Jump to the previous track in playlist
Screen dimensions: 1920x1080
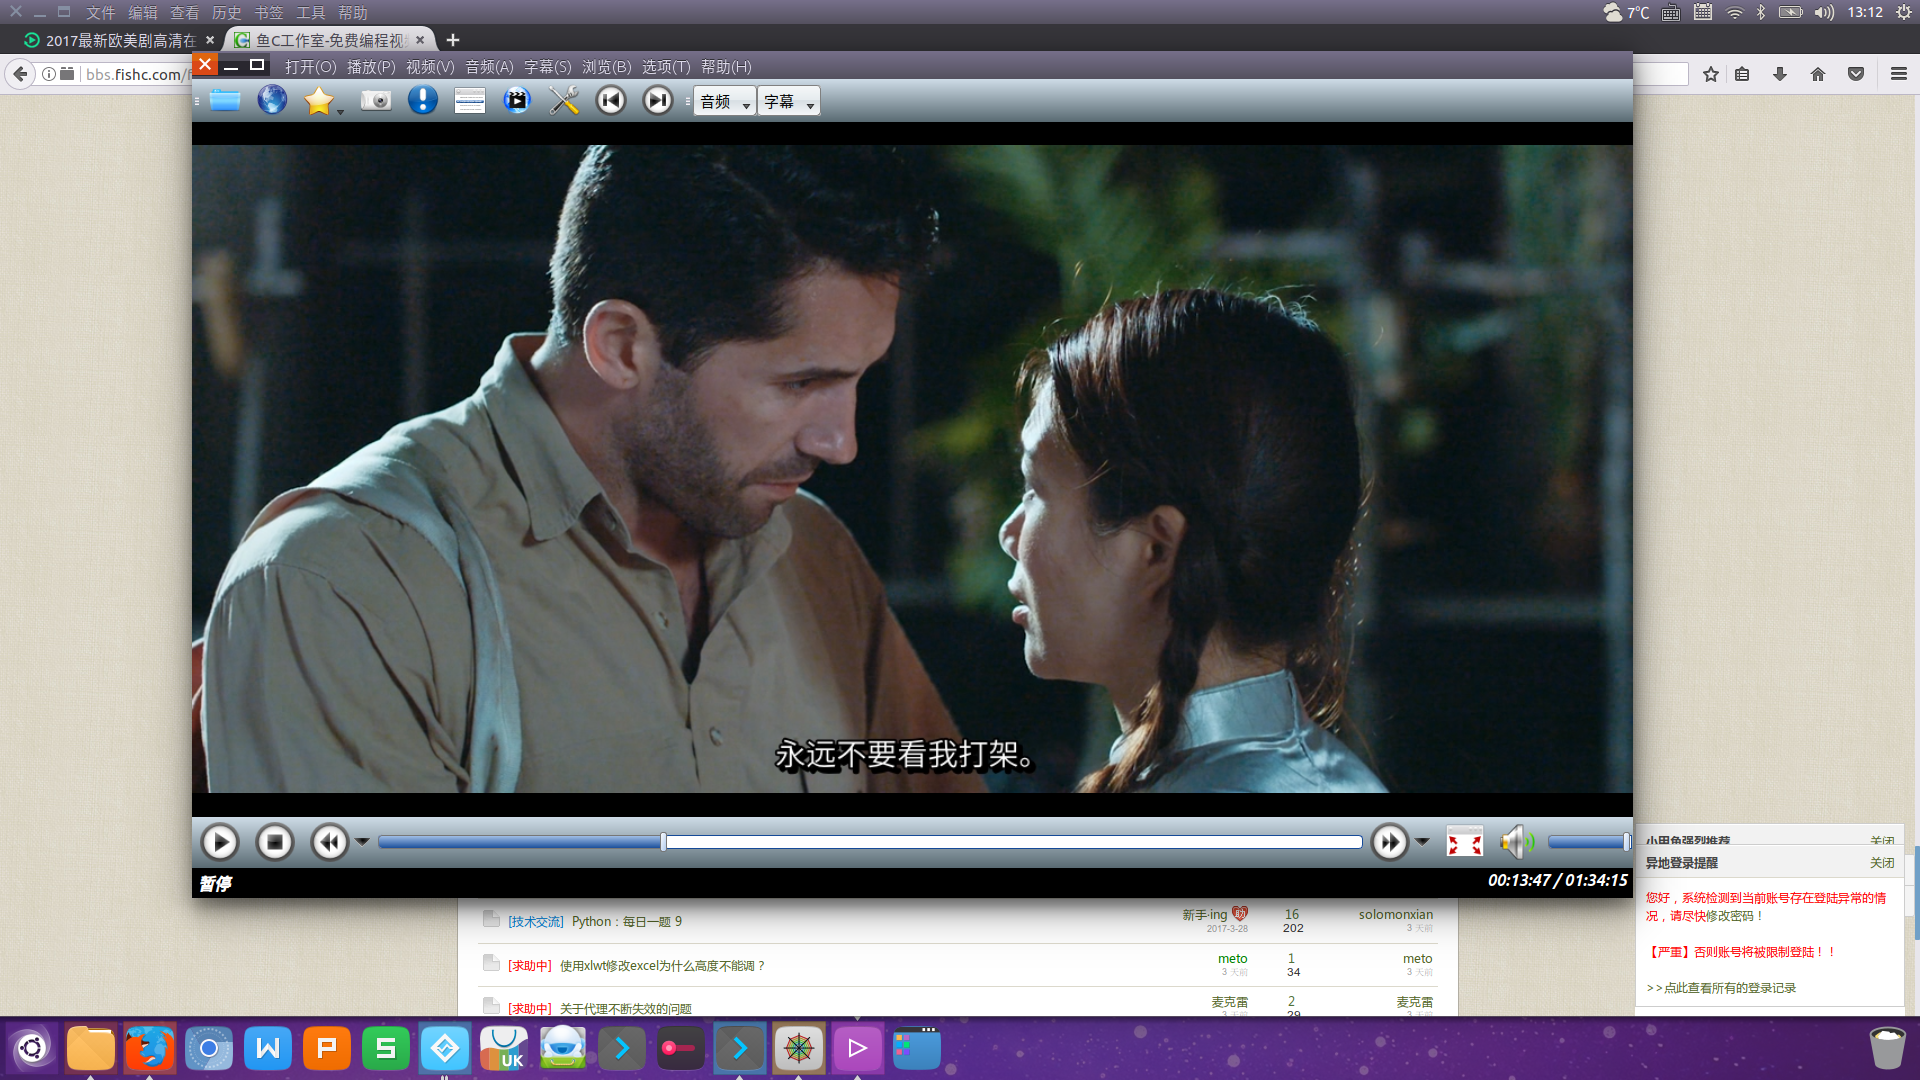611,100
